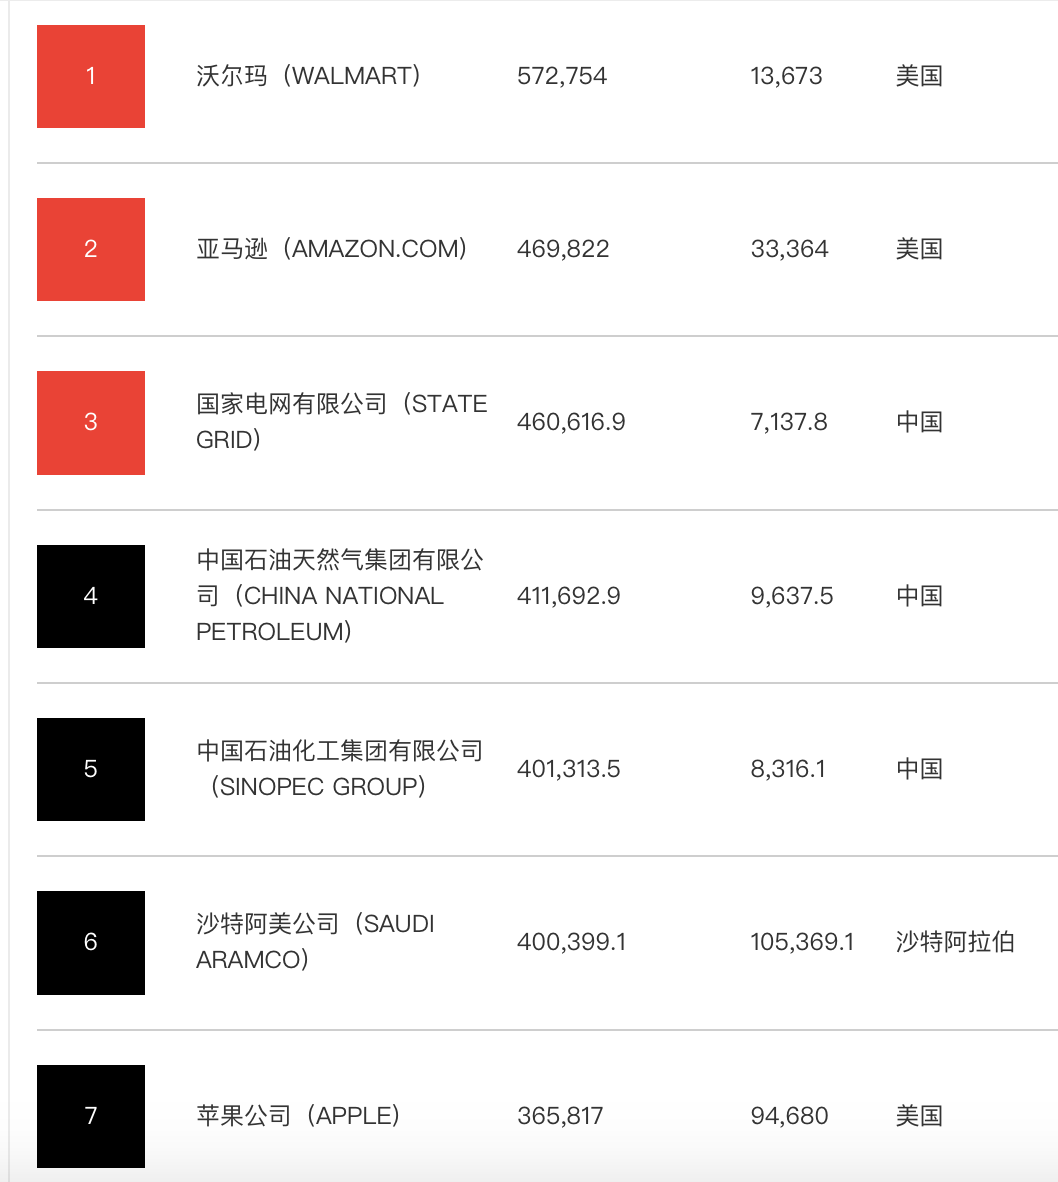Open the 沃尔玛 (WALMART) company link
This screenshot has height=1182, width=1058.
point(309,76)
